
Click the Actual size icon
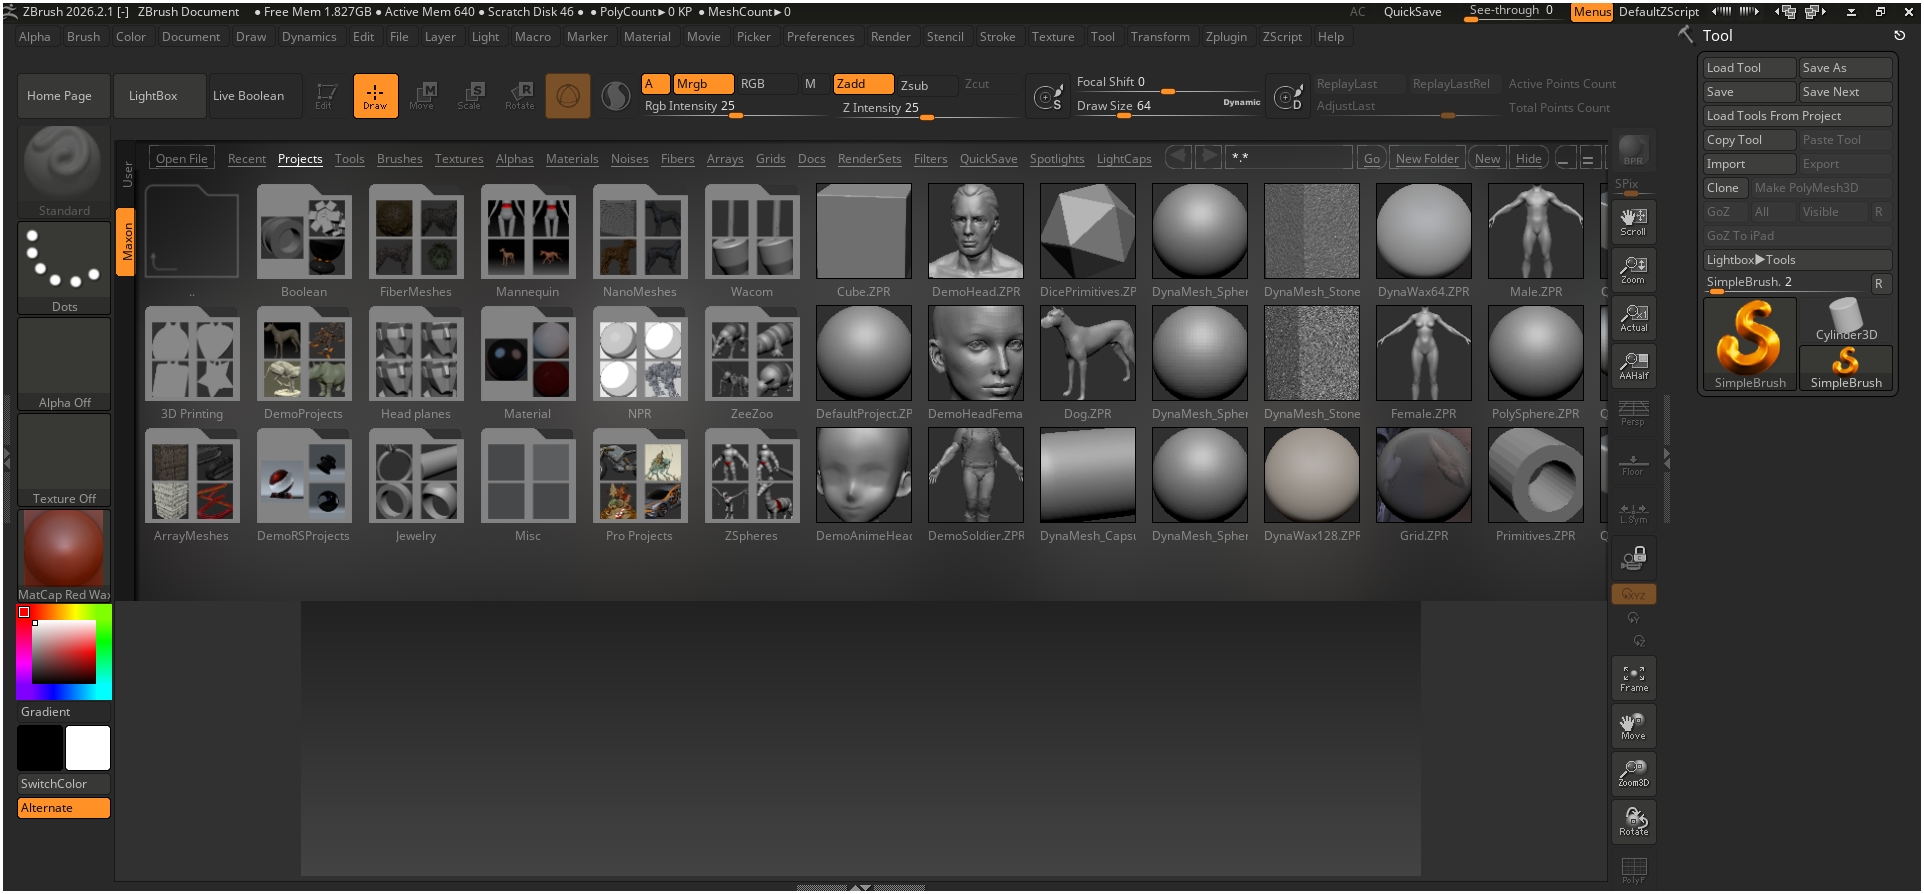tap(1633, 318)
